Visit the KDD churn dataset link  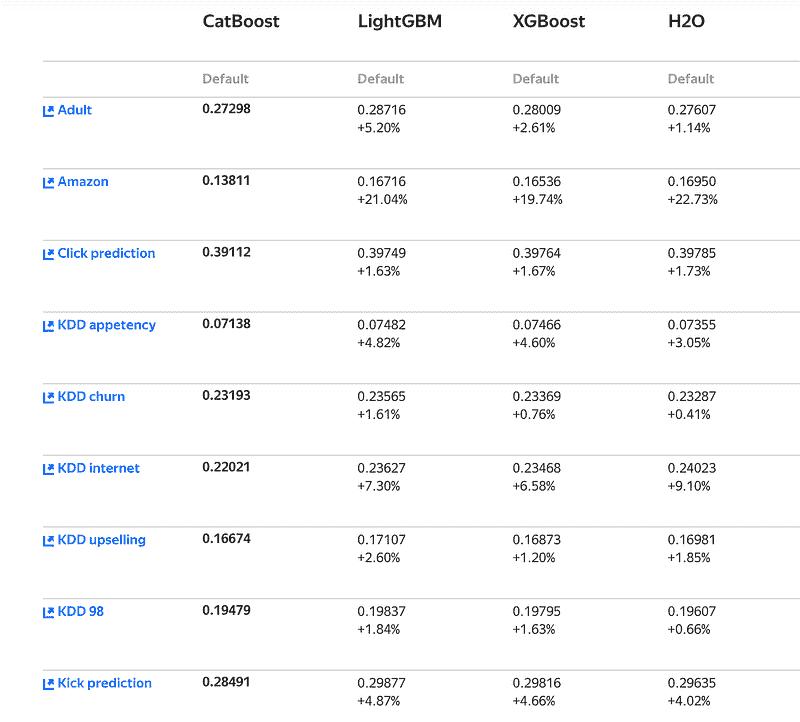pyautogui.click(x=92, y=396)
